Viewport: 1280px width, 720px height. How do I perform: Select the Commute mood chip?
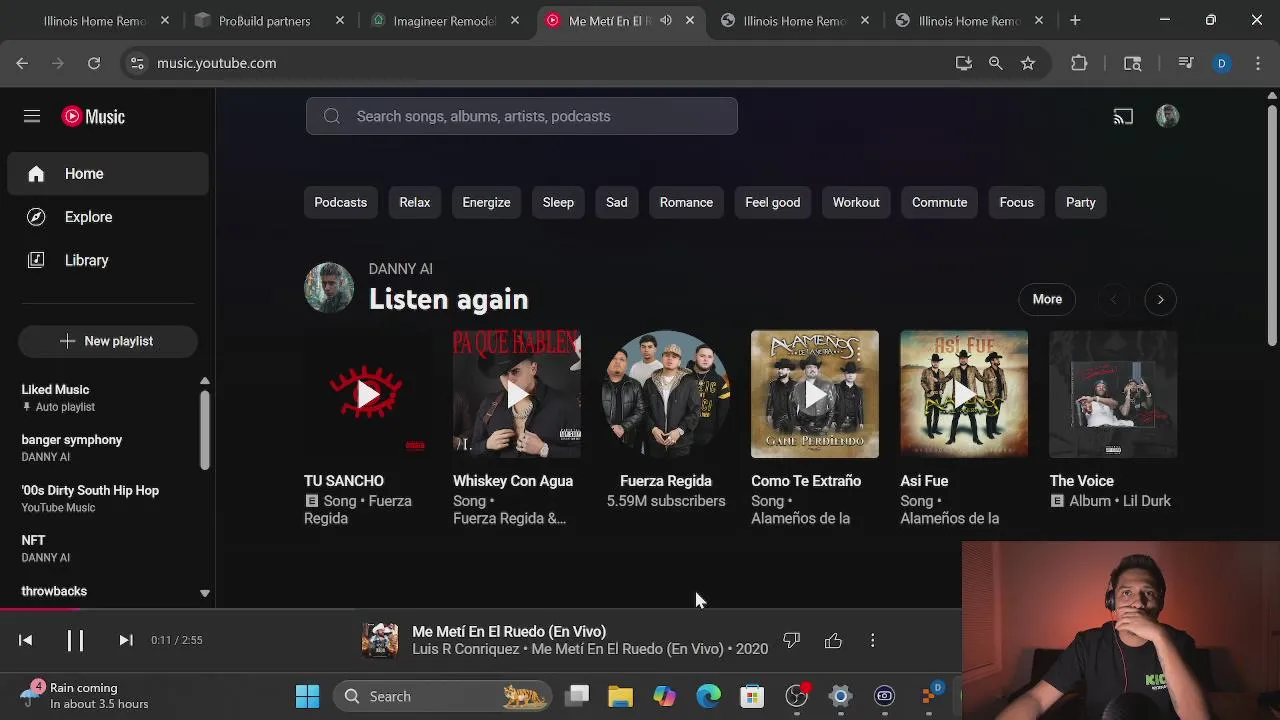940,202
